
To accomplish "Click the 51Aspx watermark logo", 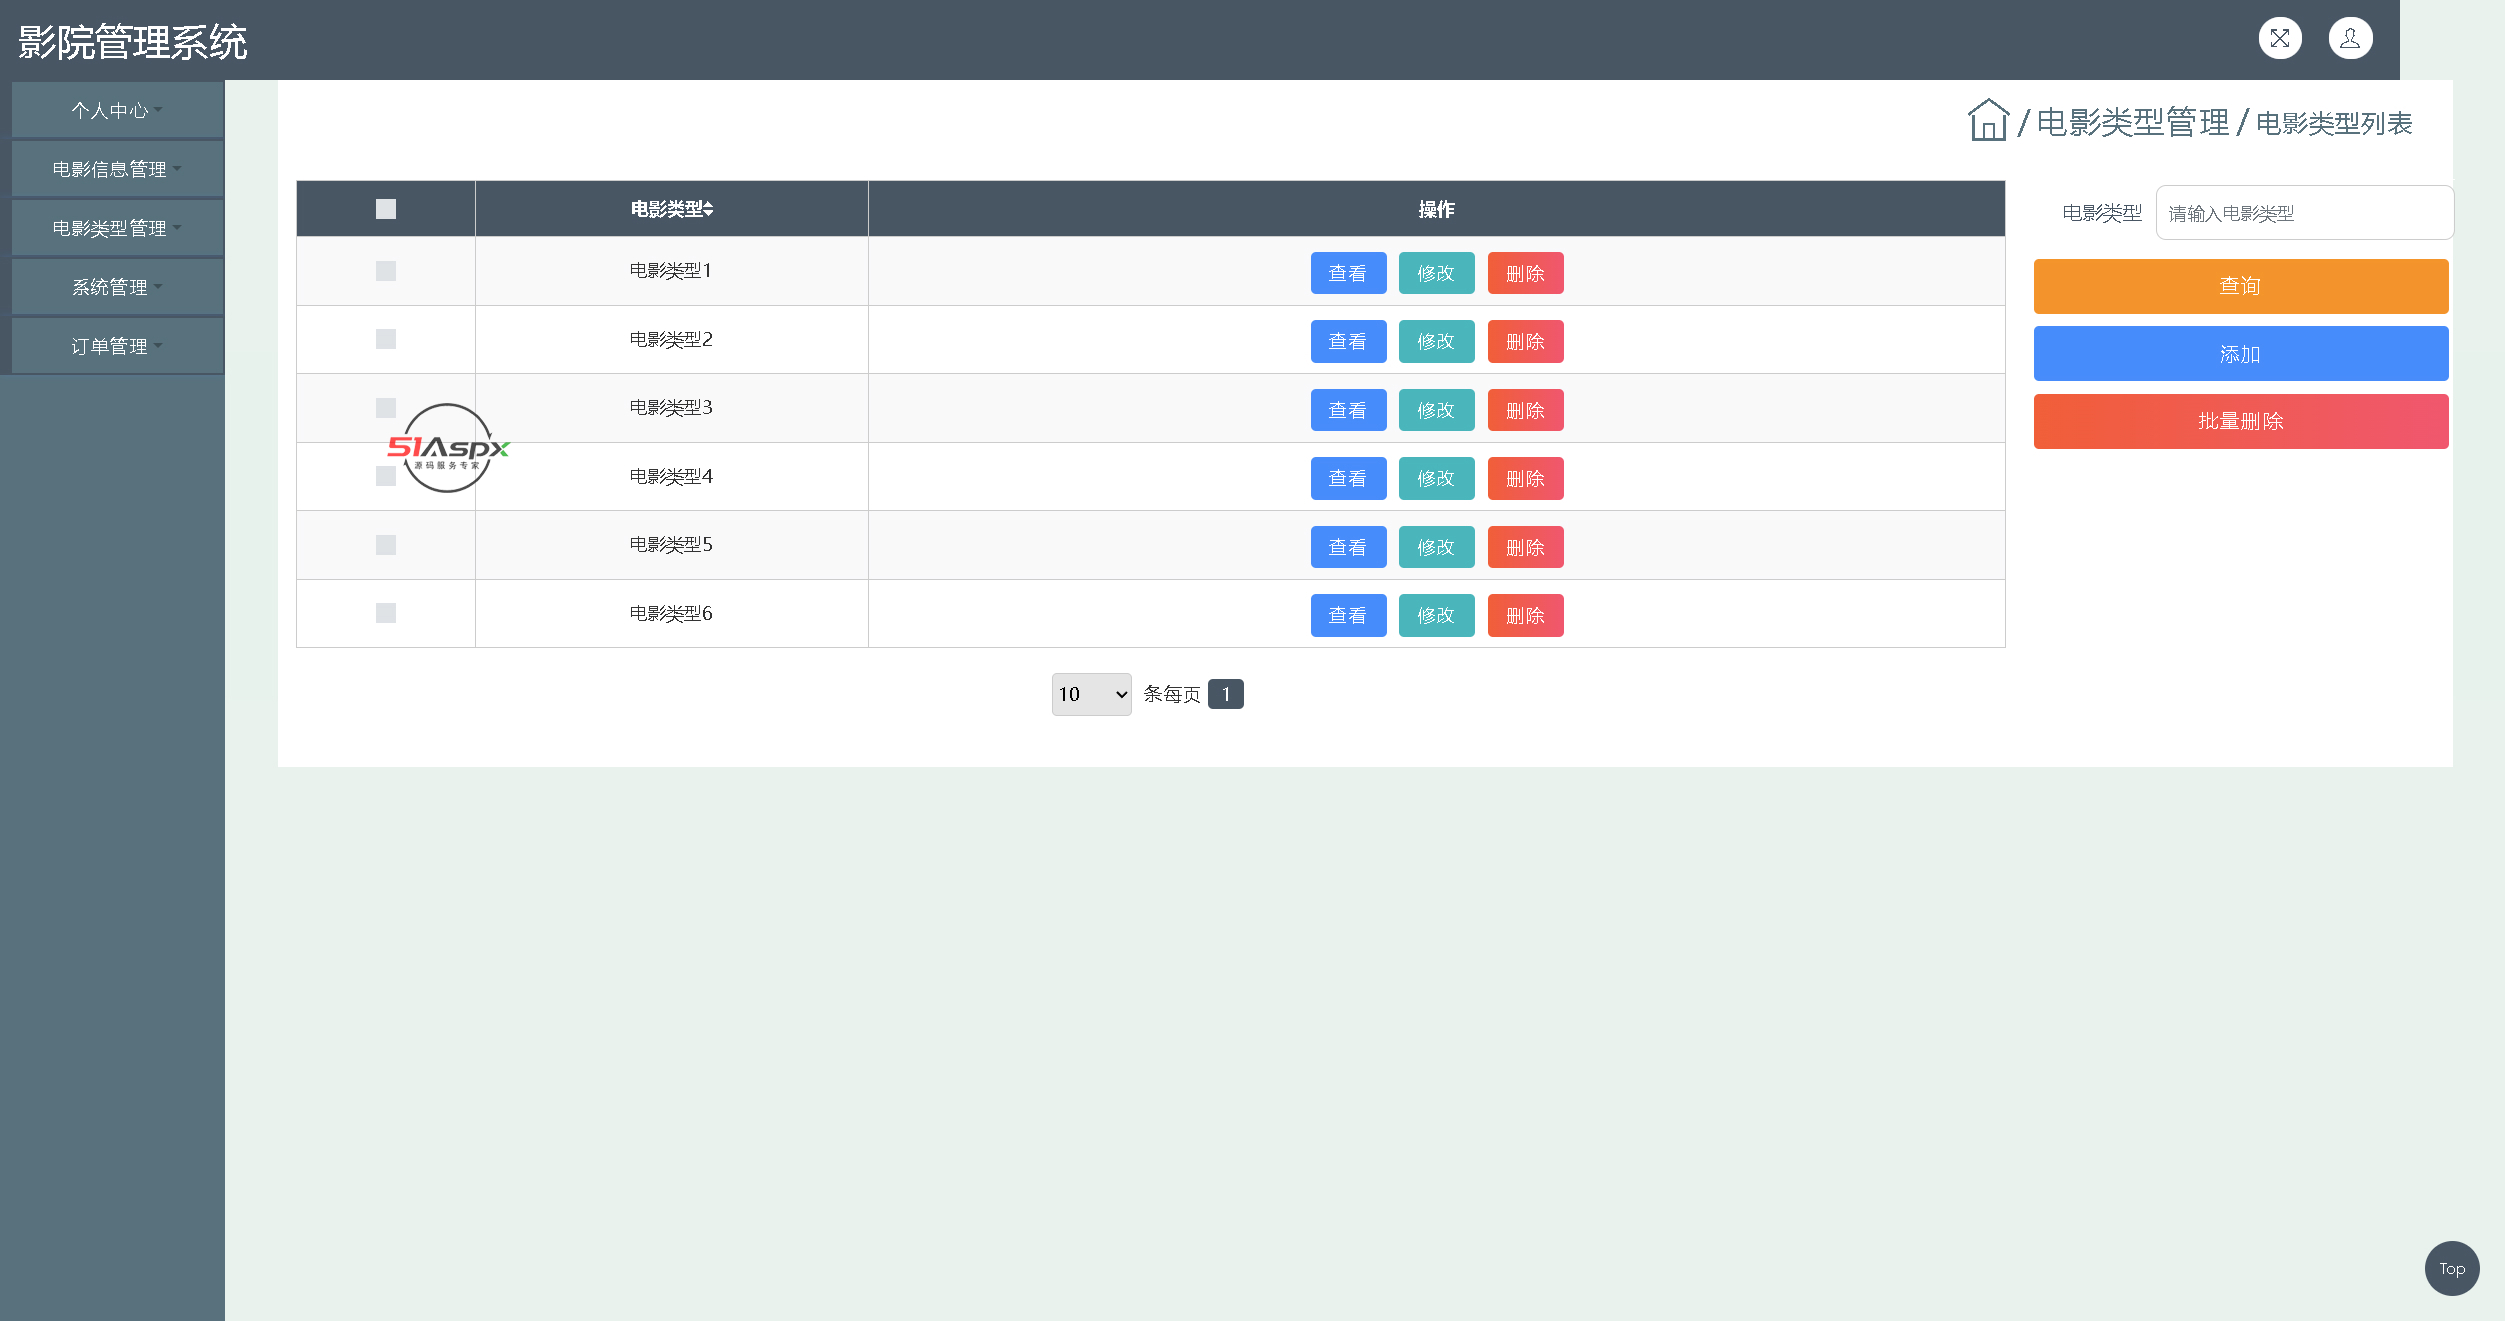I will pyautogui.click(x=448, y=448).
